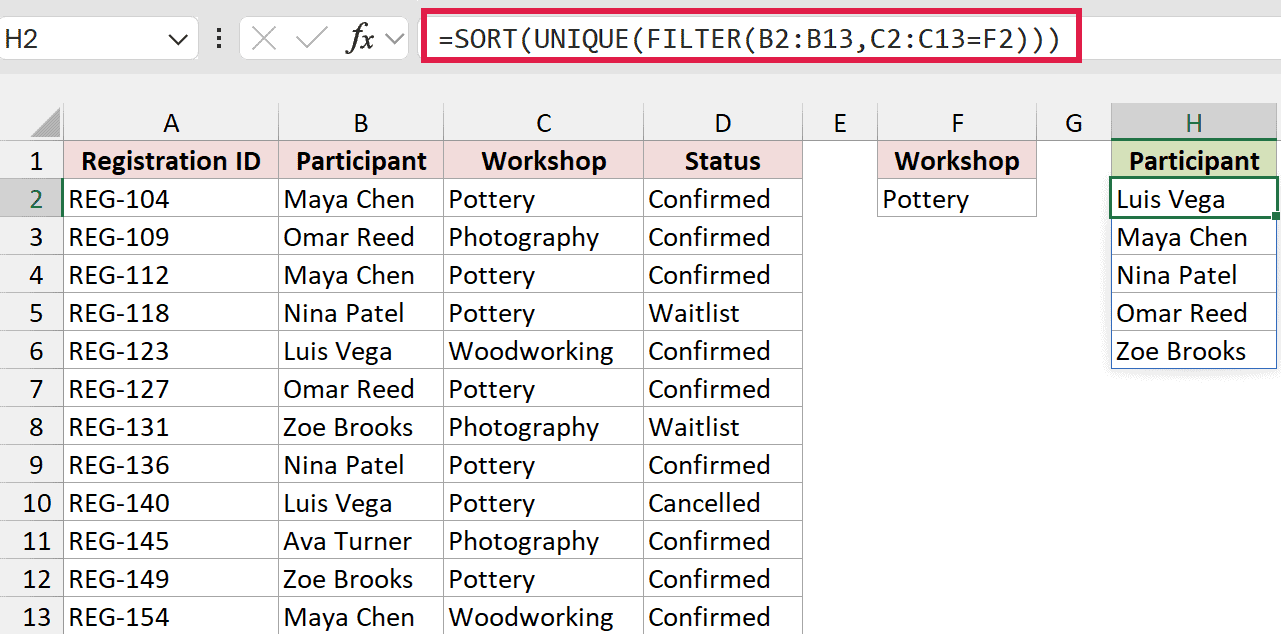Click cell REG-109
The height and width of the screenshot is (634, 1281).
point(171,237)
